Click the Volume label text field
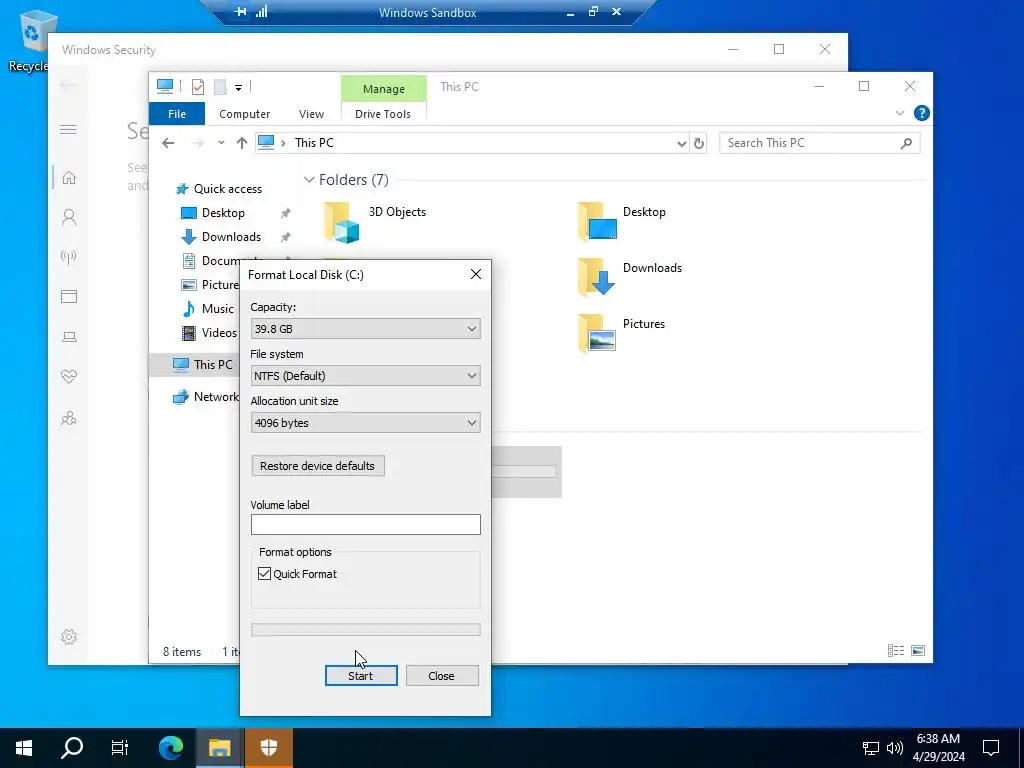Screen dimensions: 1024x768 pos(366,524)
